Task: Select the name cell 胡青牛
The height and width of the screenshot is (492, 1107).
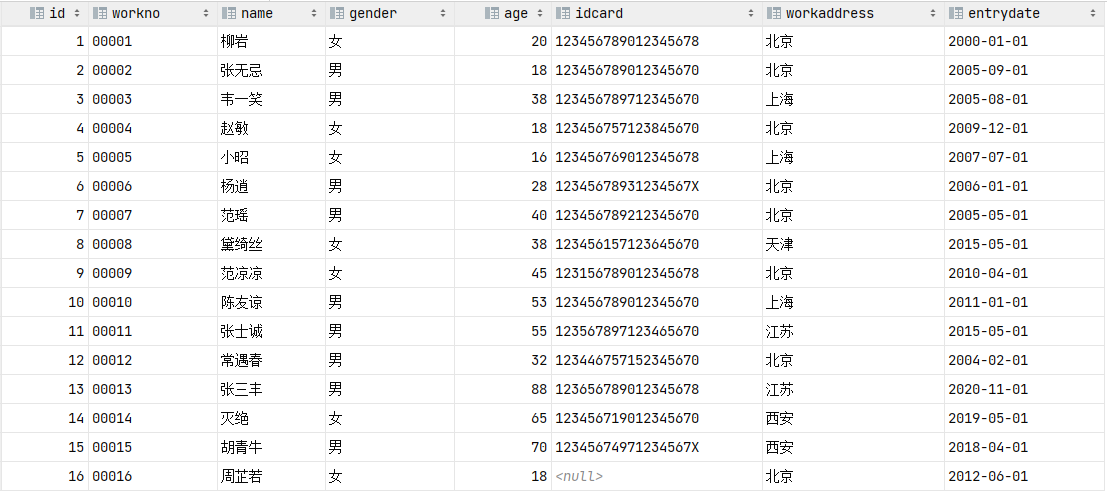Action: click(241, 447)
